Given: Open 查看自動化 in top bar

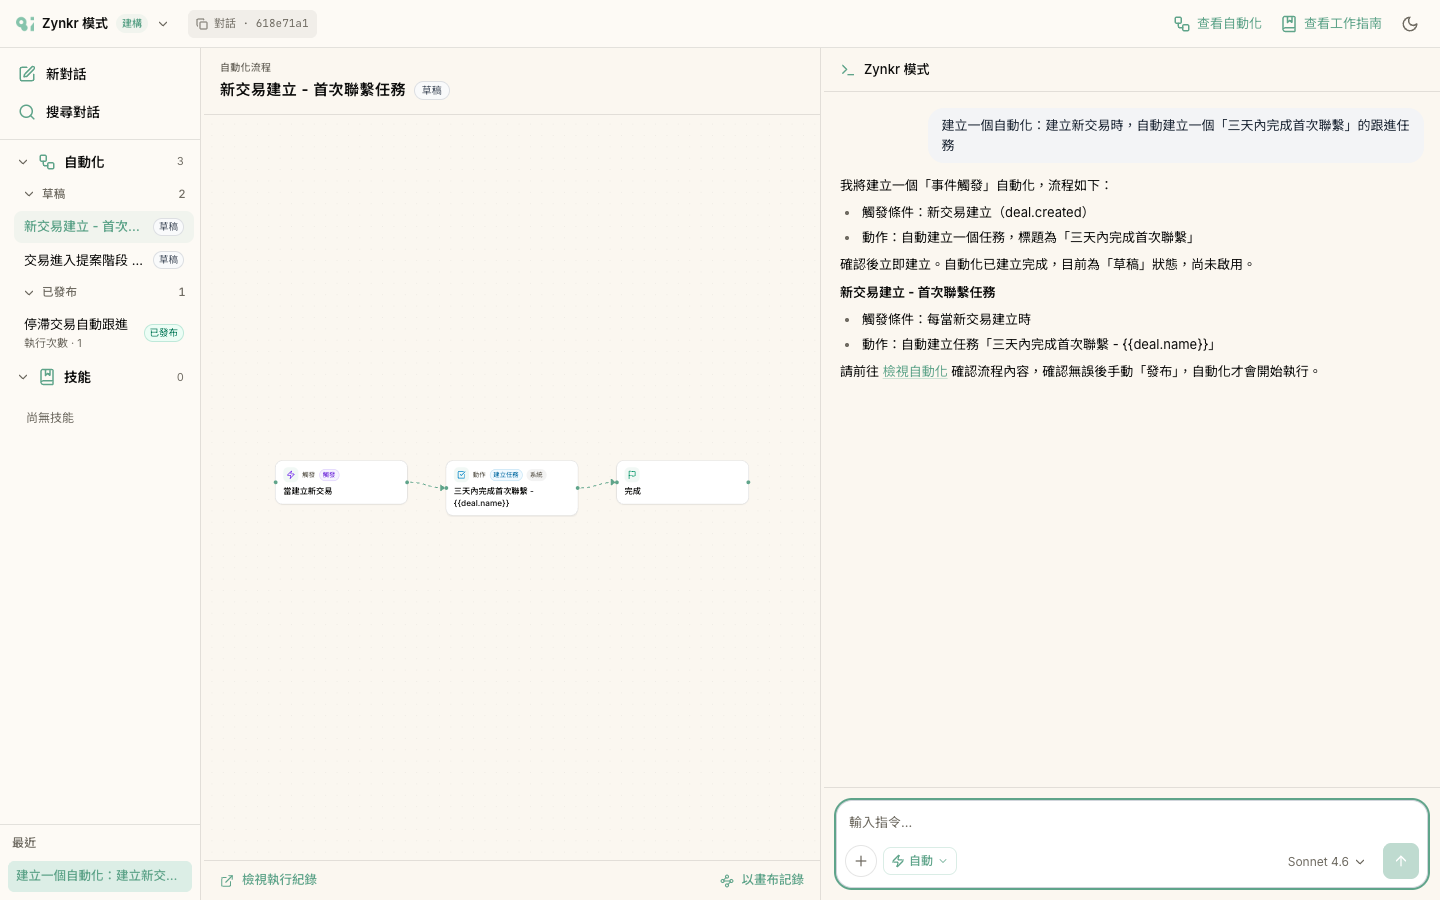Looking at the screenshot, I should [x=1217, y=24].
